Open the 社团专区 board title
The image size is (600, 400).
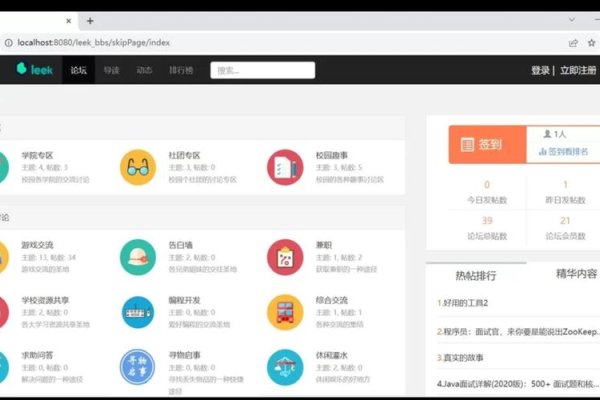[184, 155]
